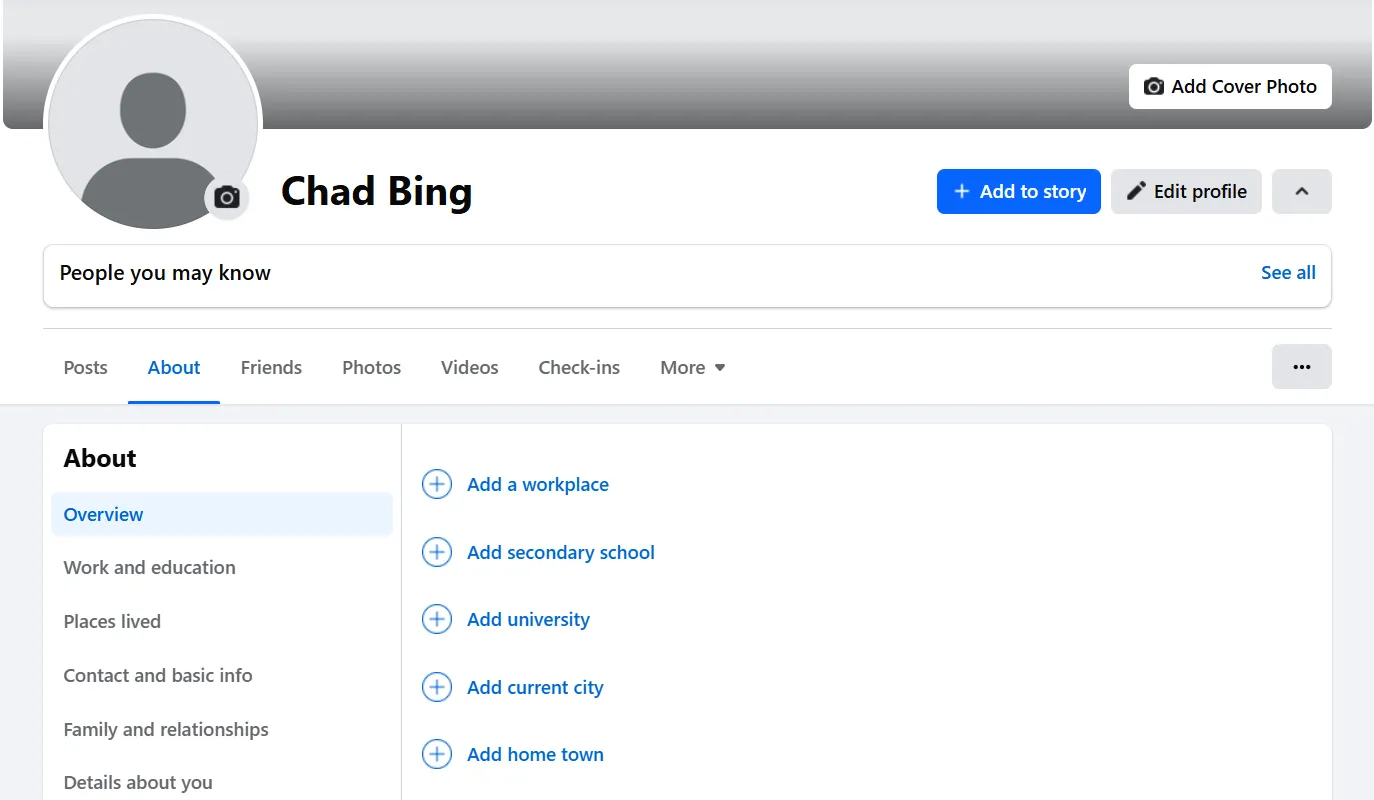Screen dimensions: 1374x800
Task: Open Contact and basic info section
Action: click(x=158, y=676)
